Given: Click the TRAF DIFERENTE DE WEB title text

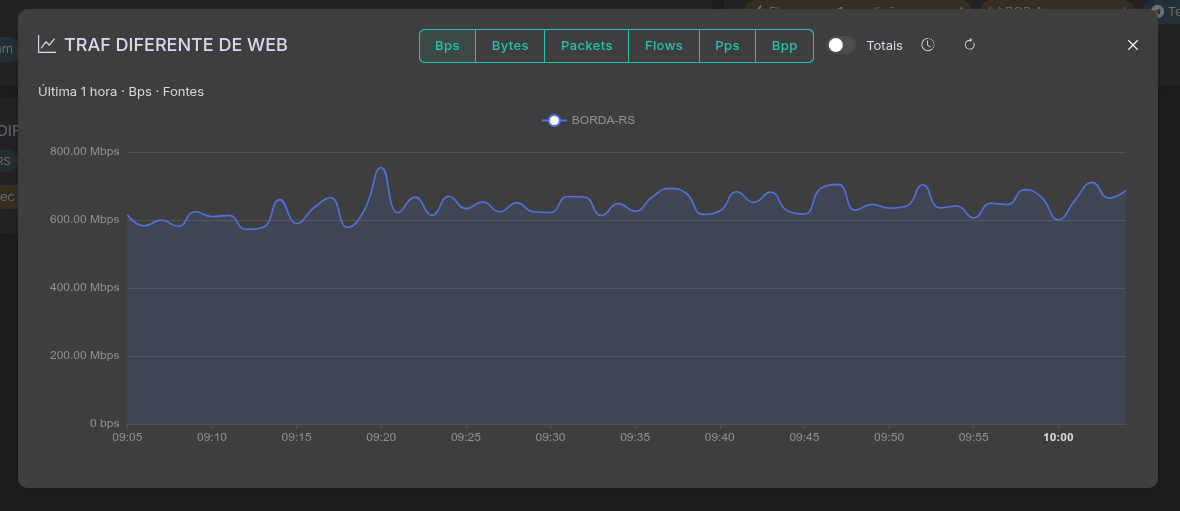Looking at the screenshot, I should [x=176, y=45].
